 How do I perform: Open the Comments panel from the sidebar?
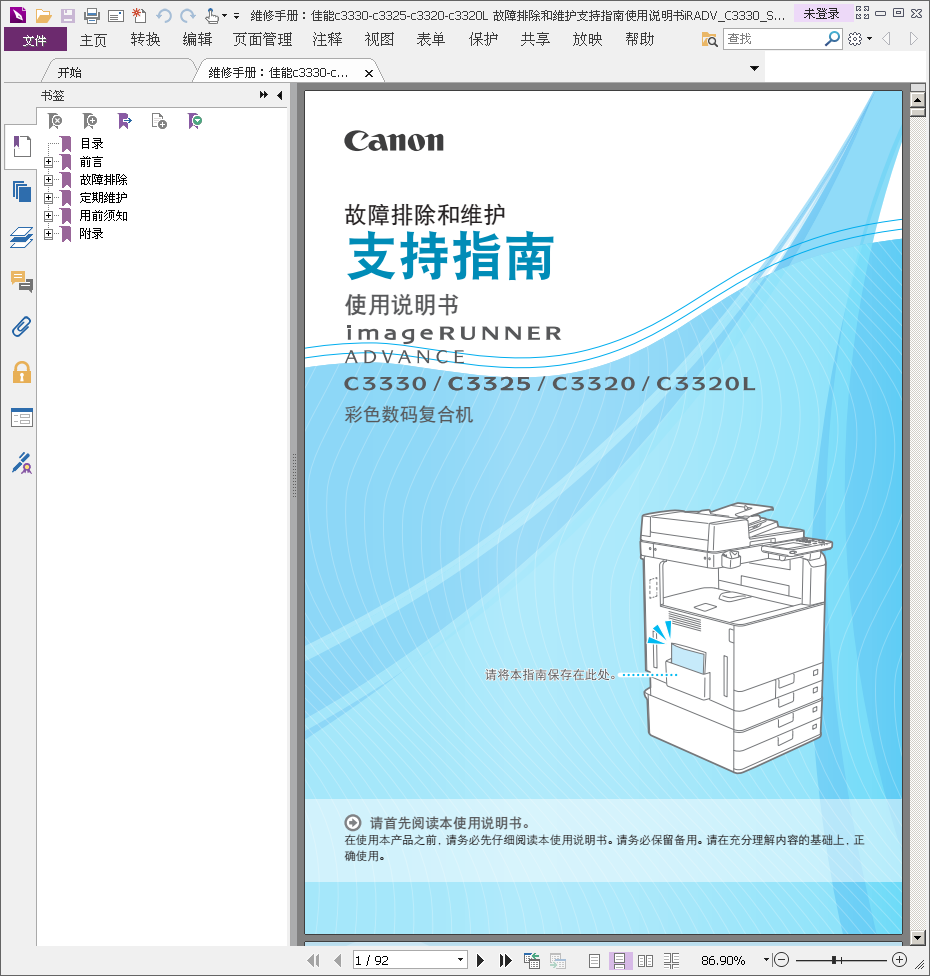pos(22,282)
